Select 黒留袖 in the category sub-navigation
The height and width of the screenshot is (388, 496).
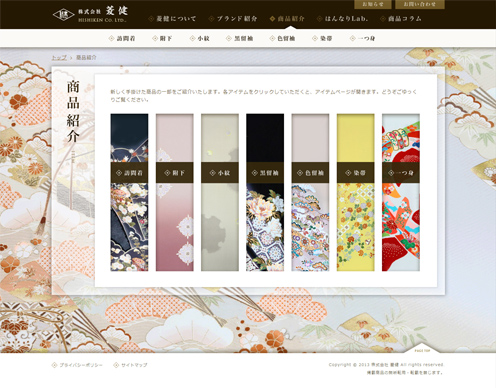click(x=239, y=38)
